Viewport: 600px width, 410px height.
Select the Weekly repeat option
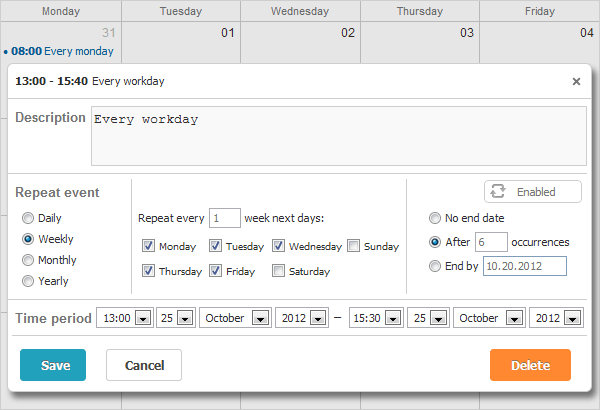point(28,239)
